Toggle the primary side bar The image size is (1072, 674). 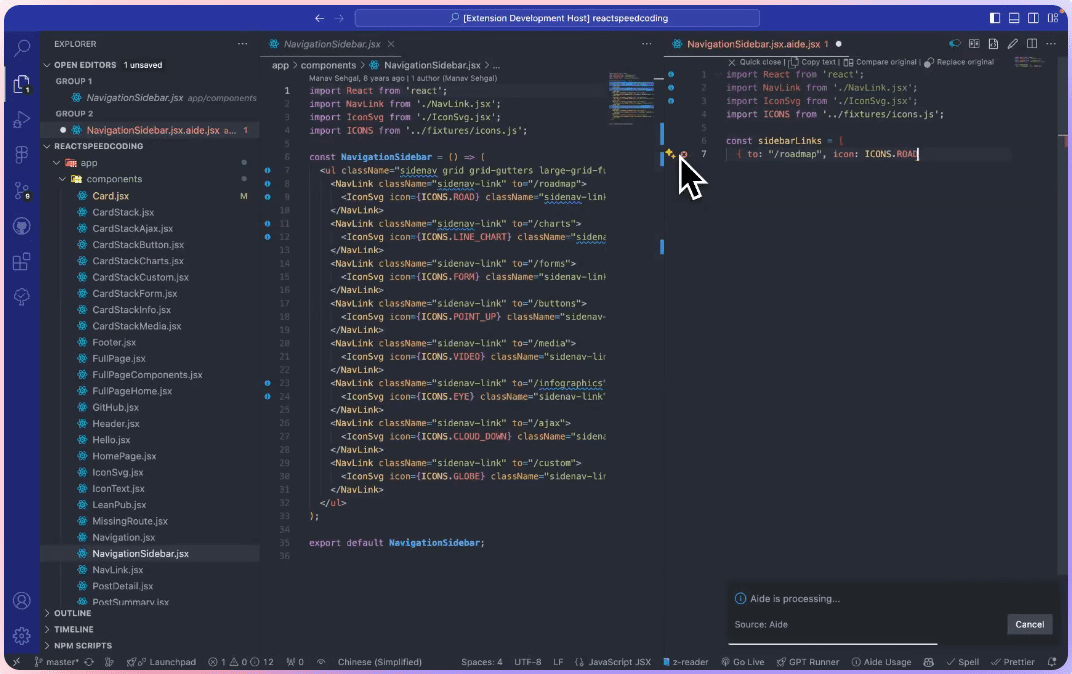pyautogui.click(x=995, y=18)
